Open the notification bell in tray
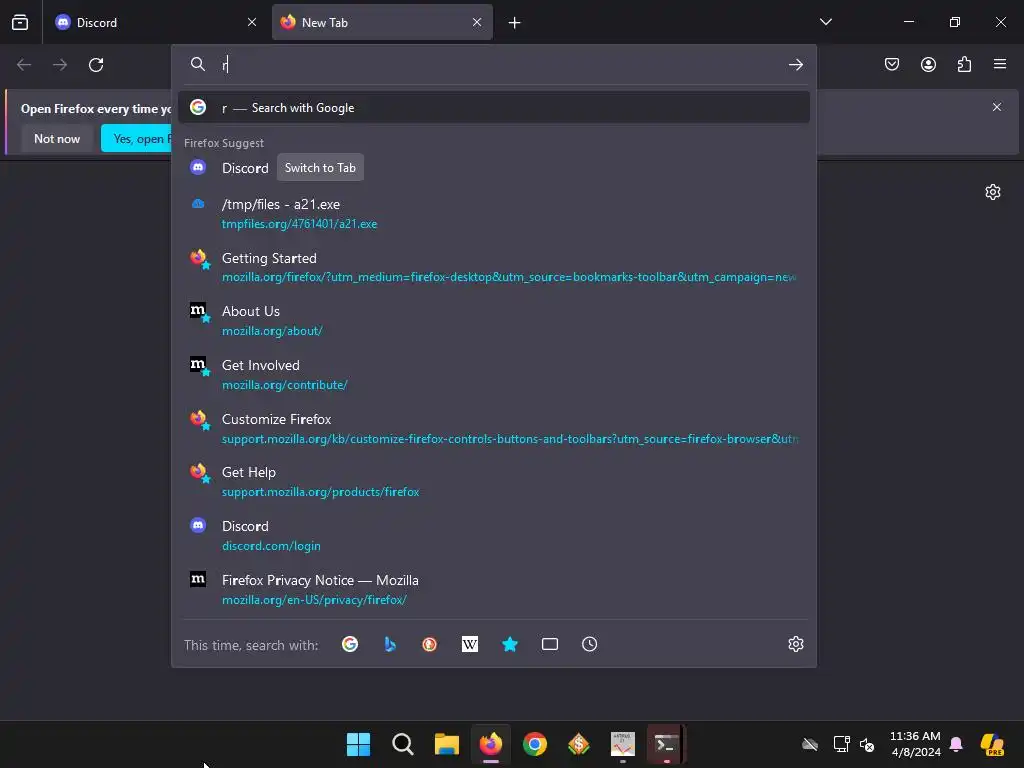Image resolution: width=1024 pixels, height=768 pixels. point(956,744)
